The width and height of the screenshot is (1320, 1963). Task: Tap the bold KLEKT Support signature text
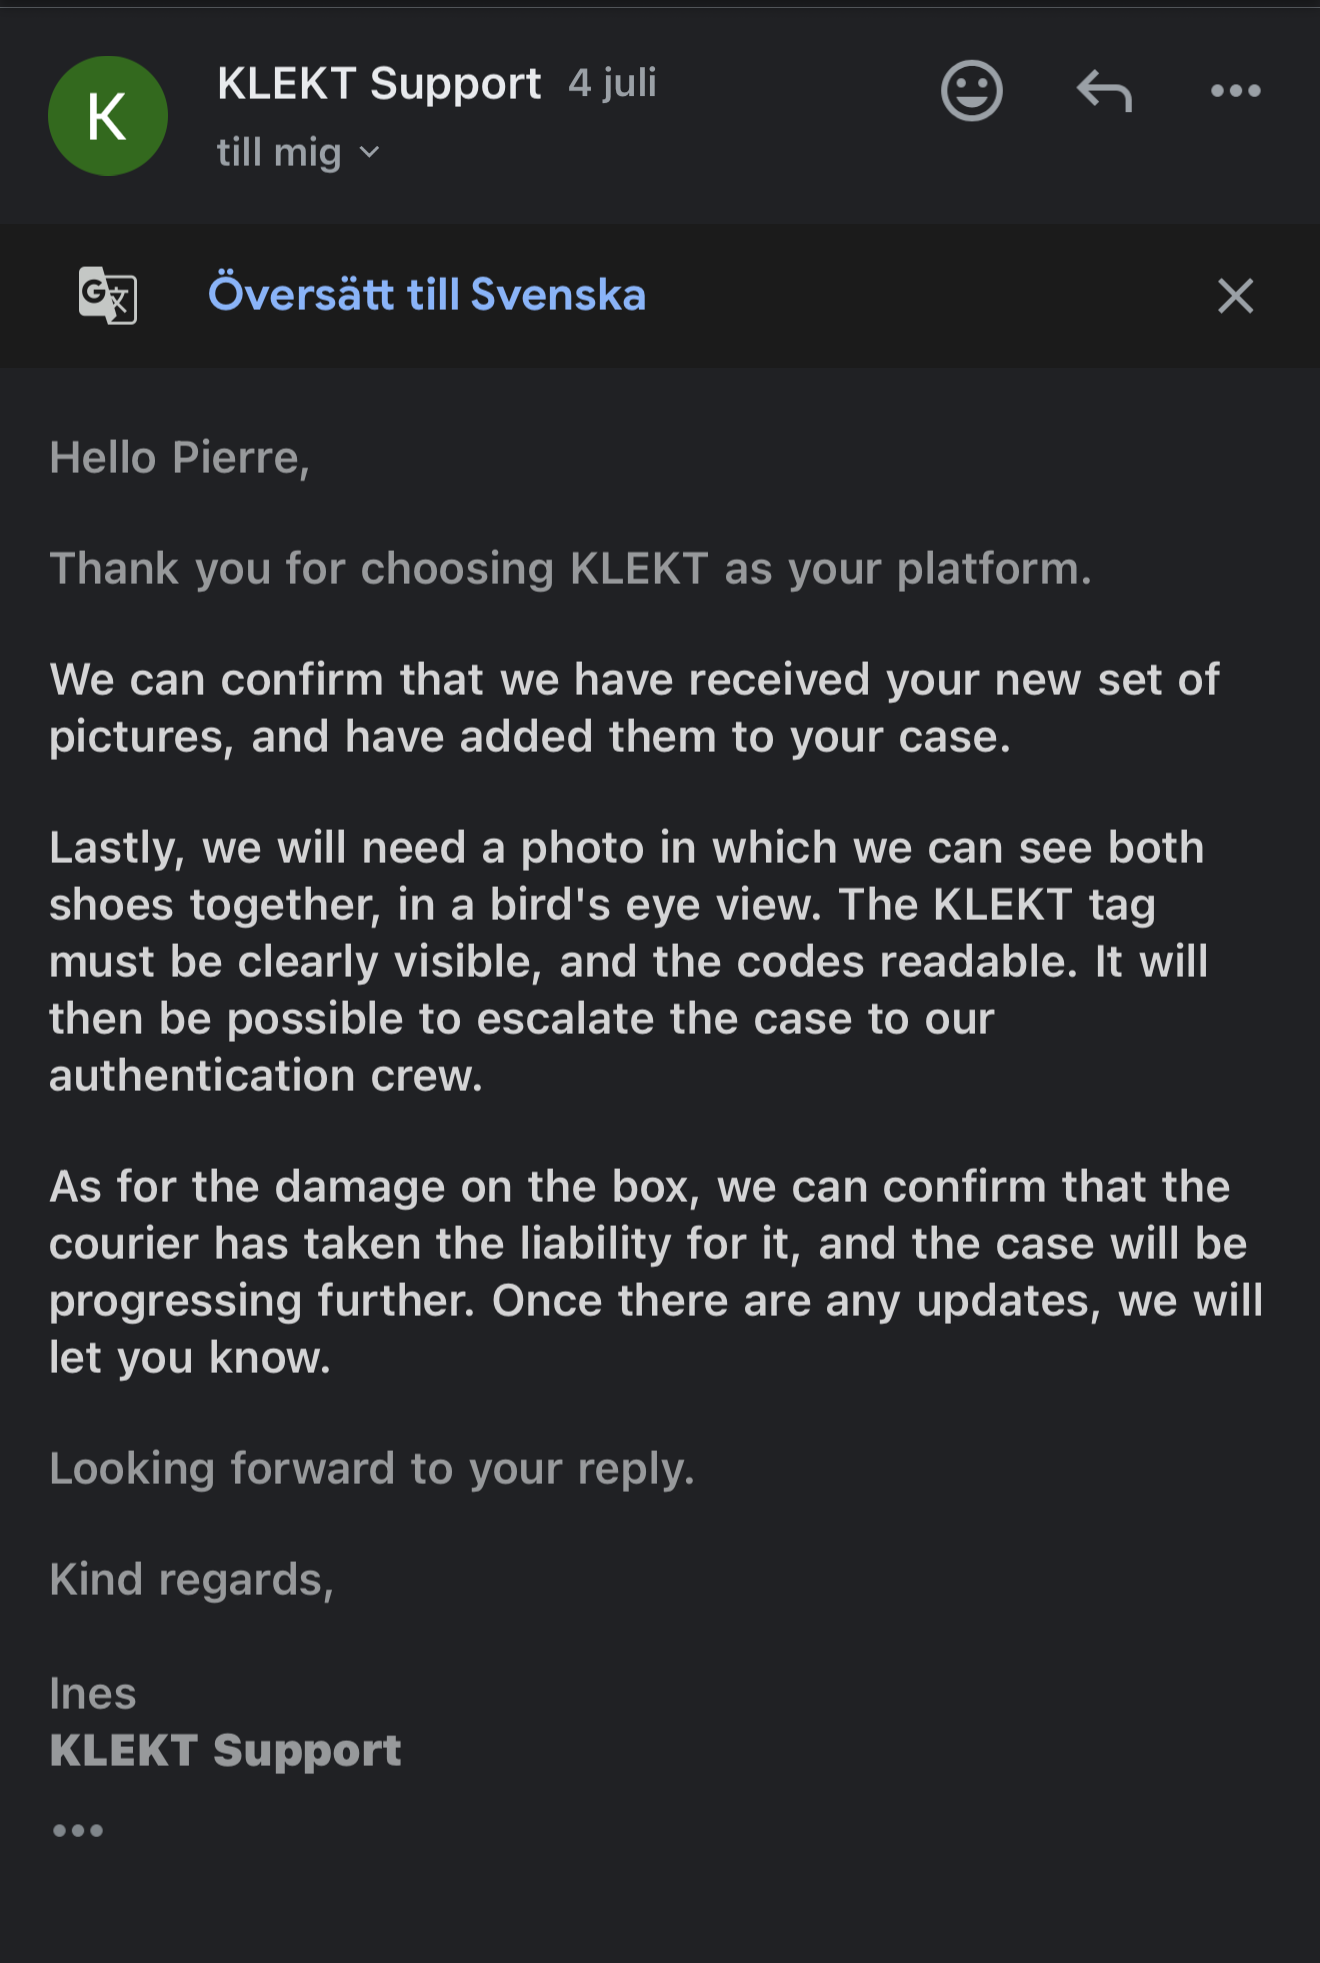coord(225,1751)
